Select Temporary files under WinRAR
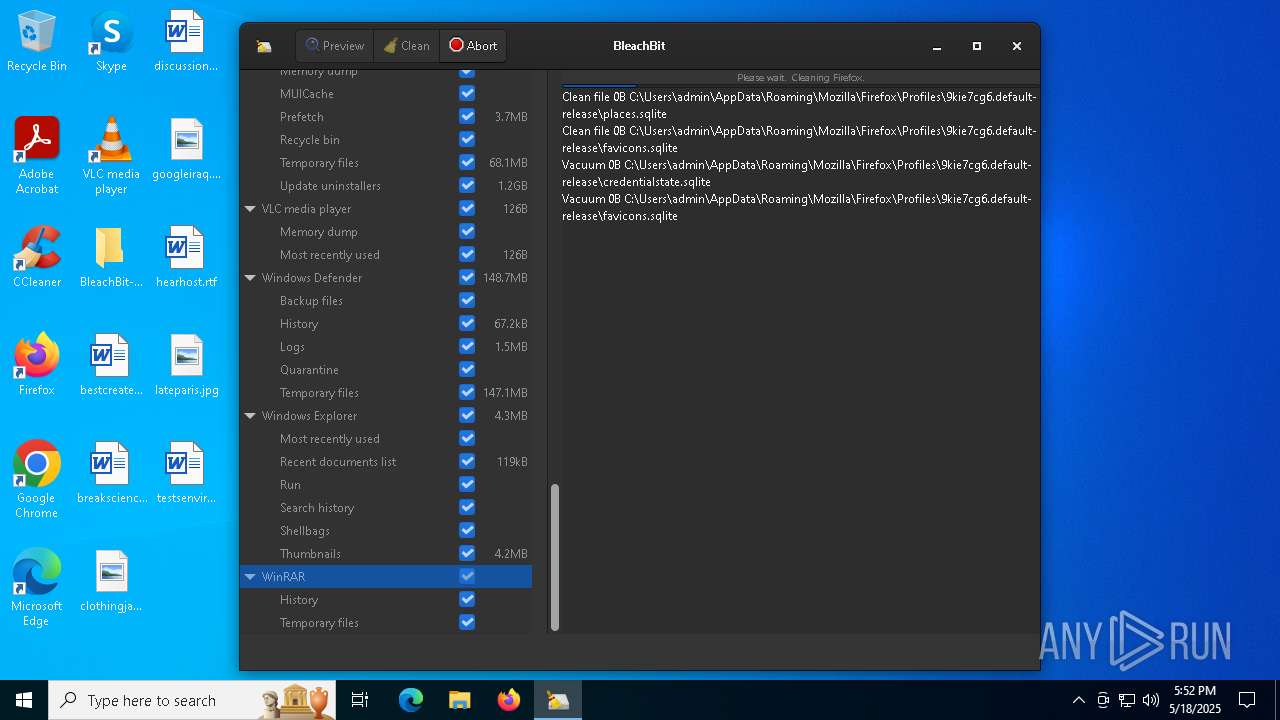 pos(319,623)
